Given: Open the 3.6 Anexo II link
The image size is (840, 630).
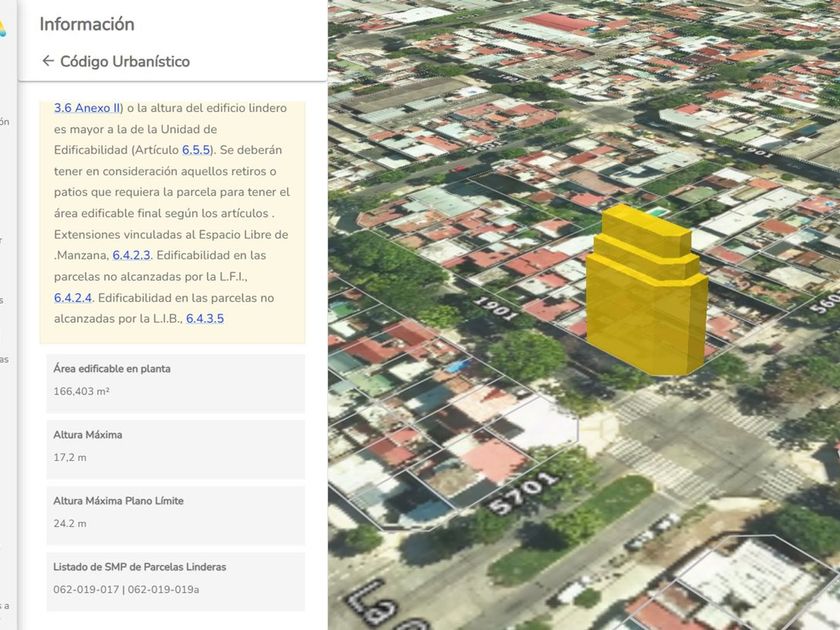Looking at the screenshot, I should (87, 108).
